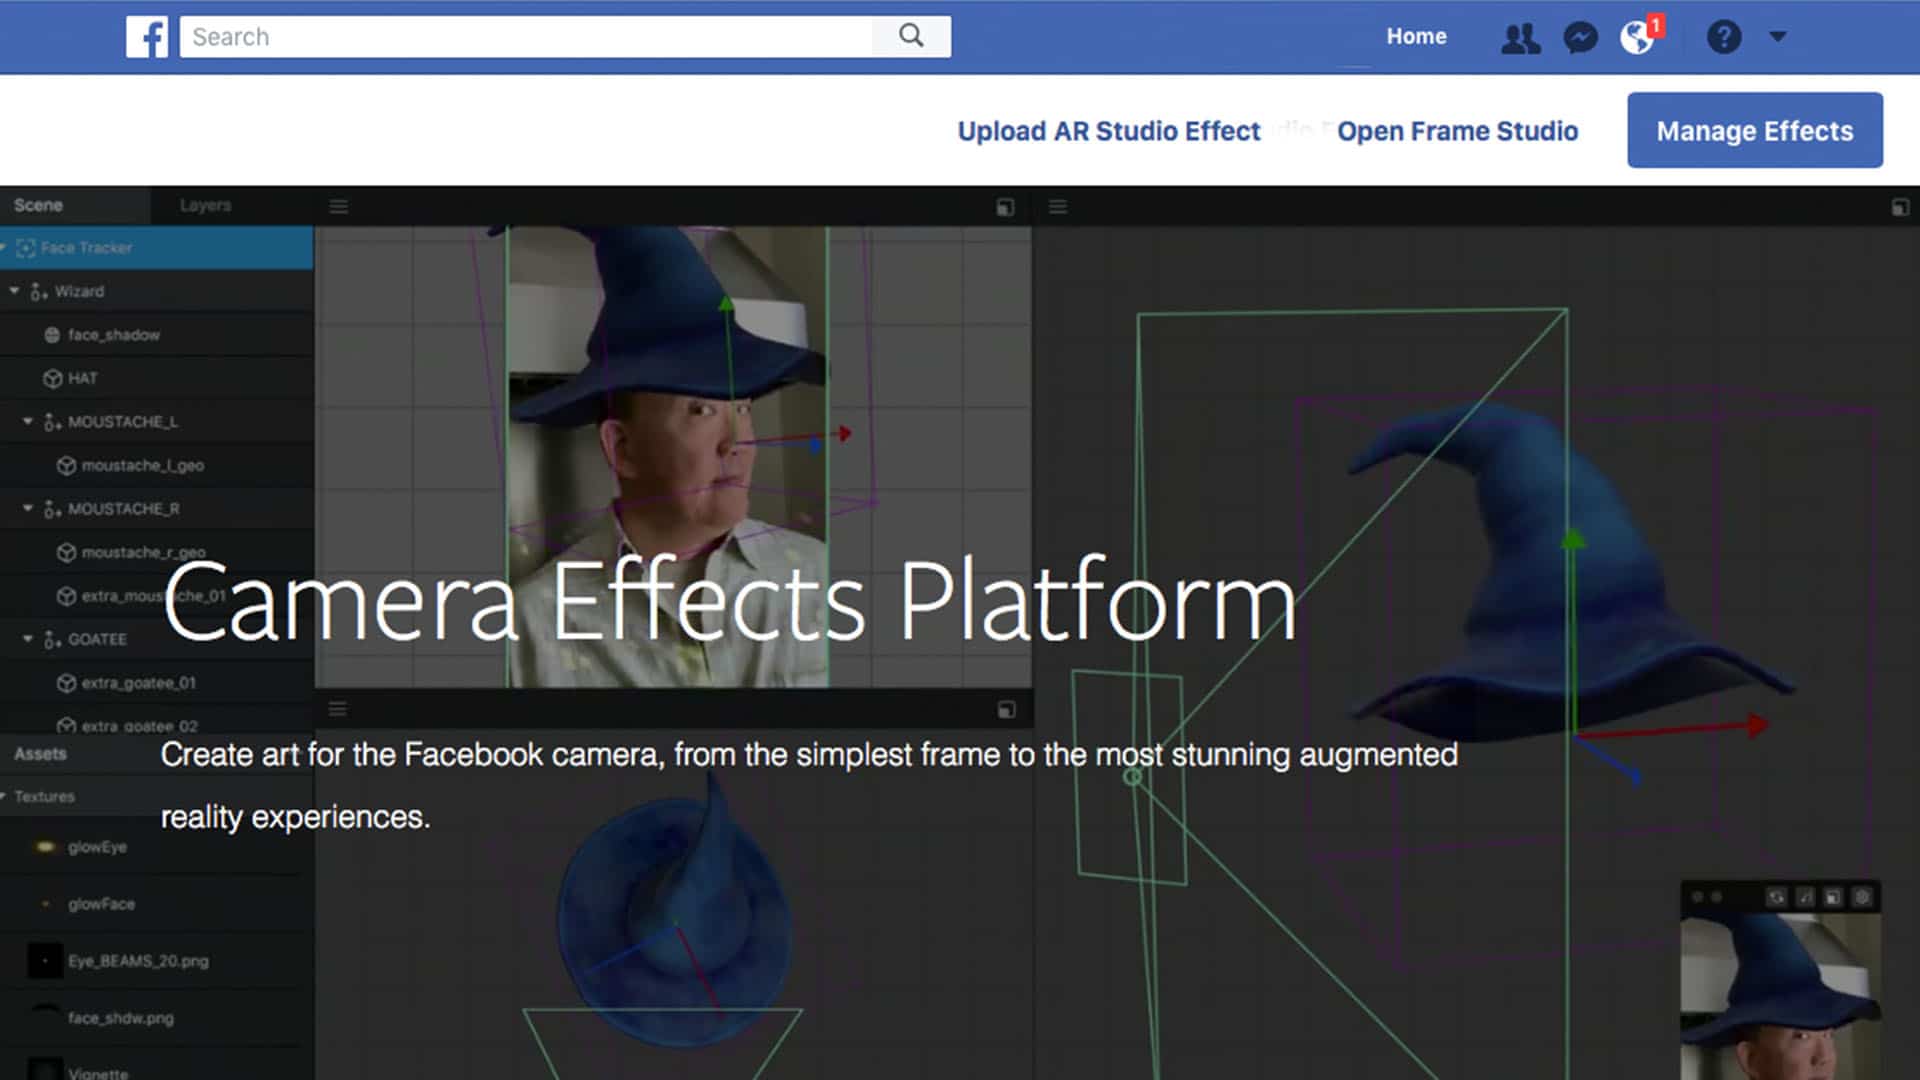Select the moustache_l_geo item
The width and height of the screenshot is (1920, 1080).
[142, 465]
